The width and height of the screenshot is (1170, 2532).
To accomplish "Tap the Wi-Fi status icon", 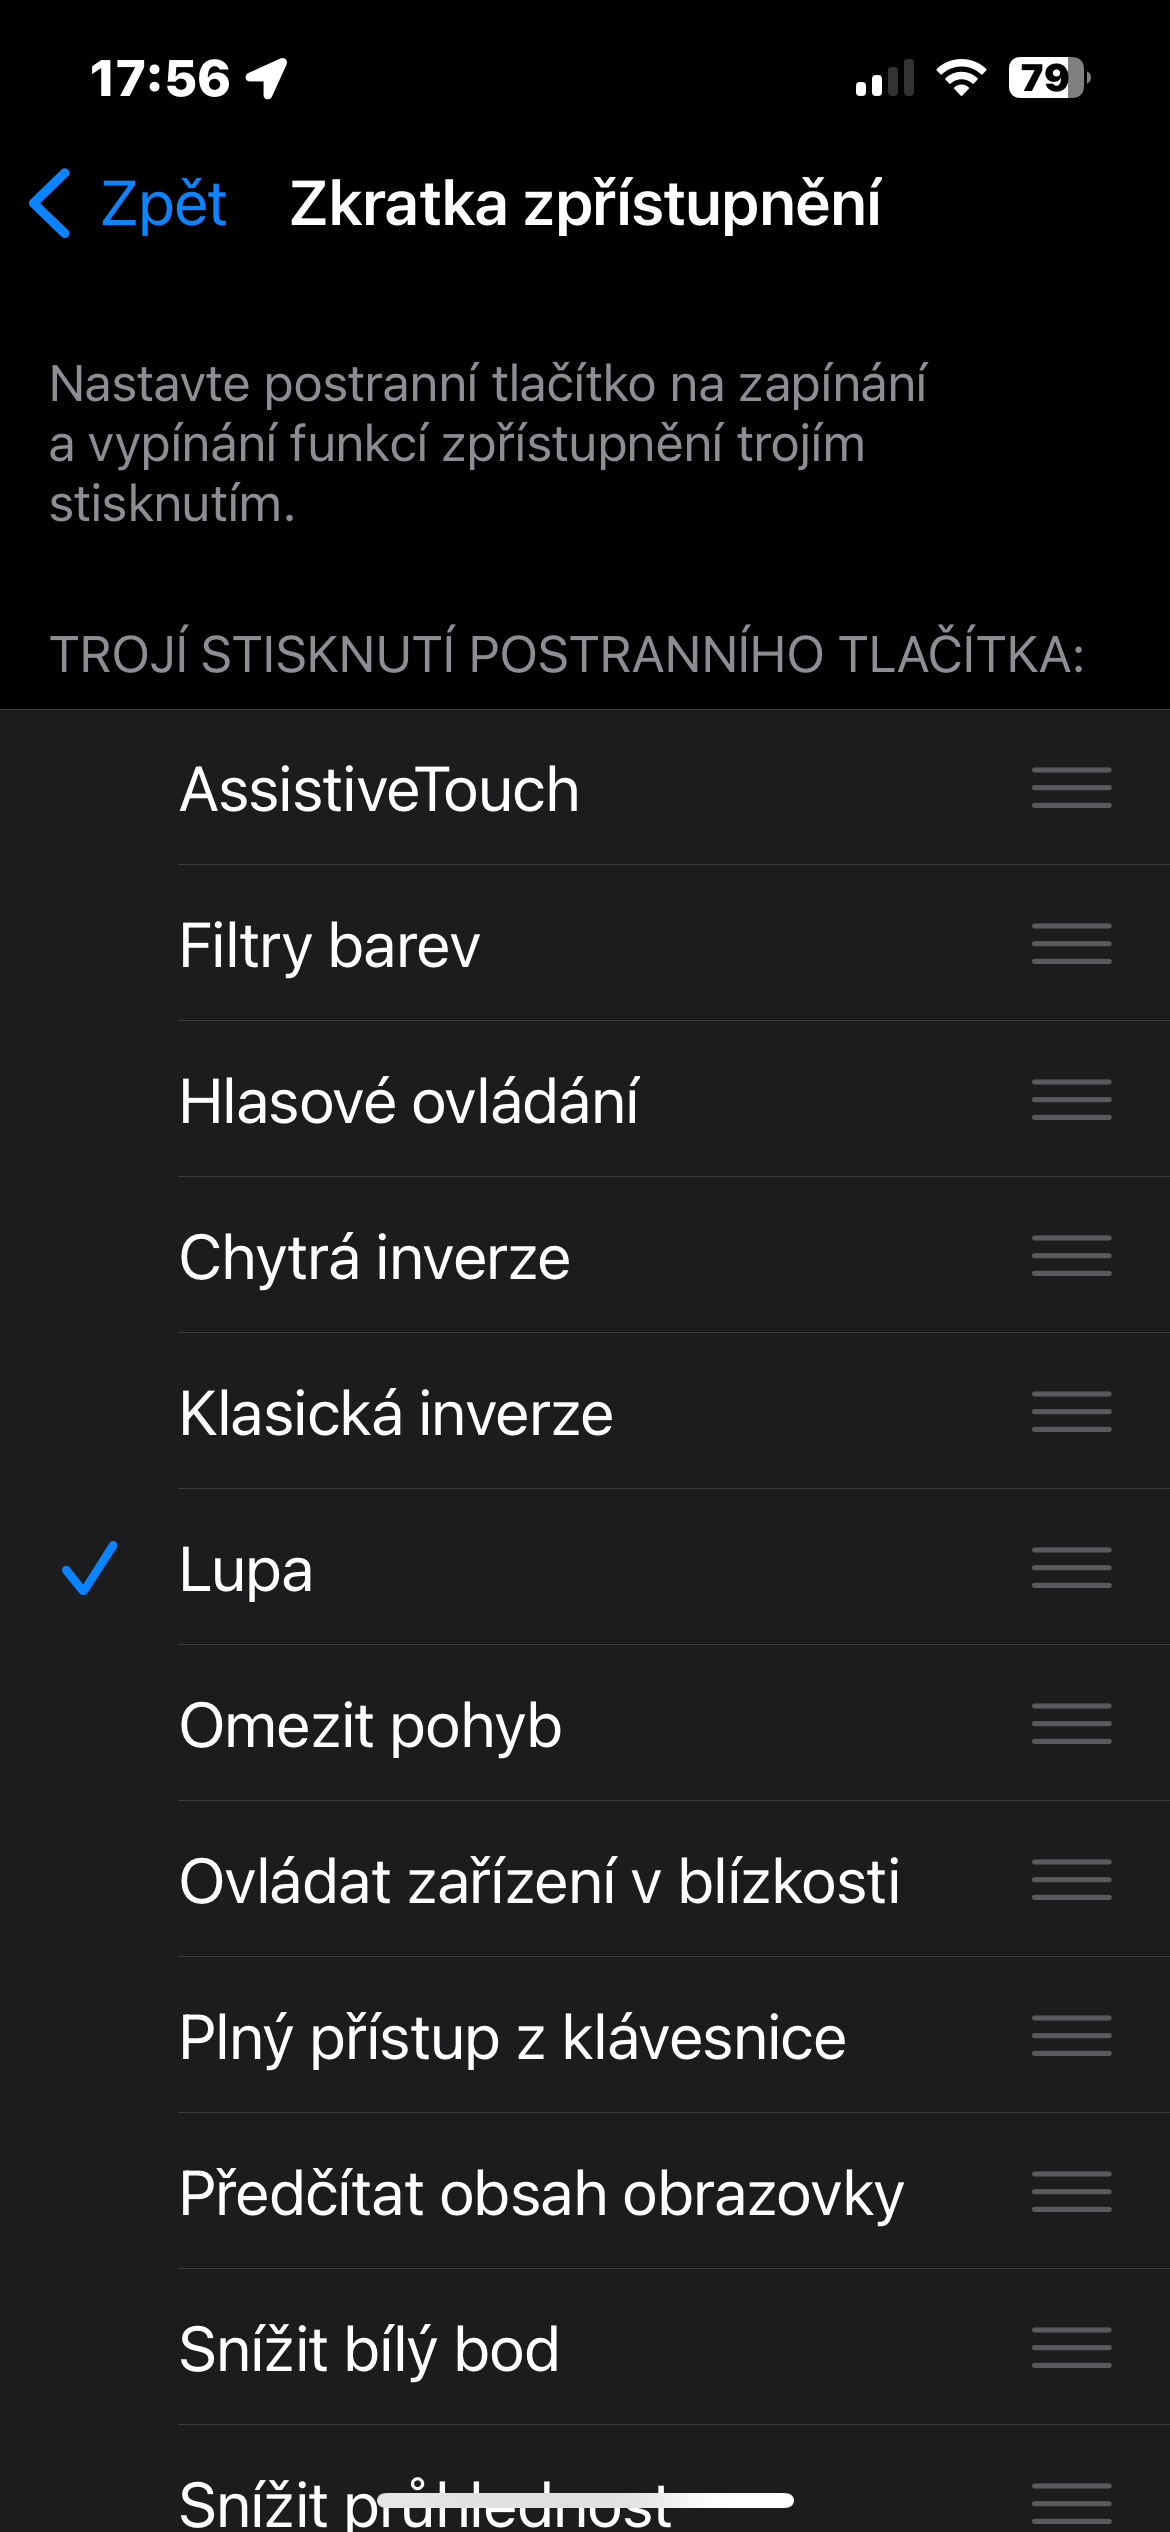I will (x=961, y=78).
